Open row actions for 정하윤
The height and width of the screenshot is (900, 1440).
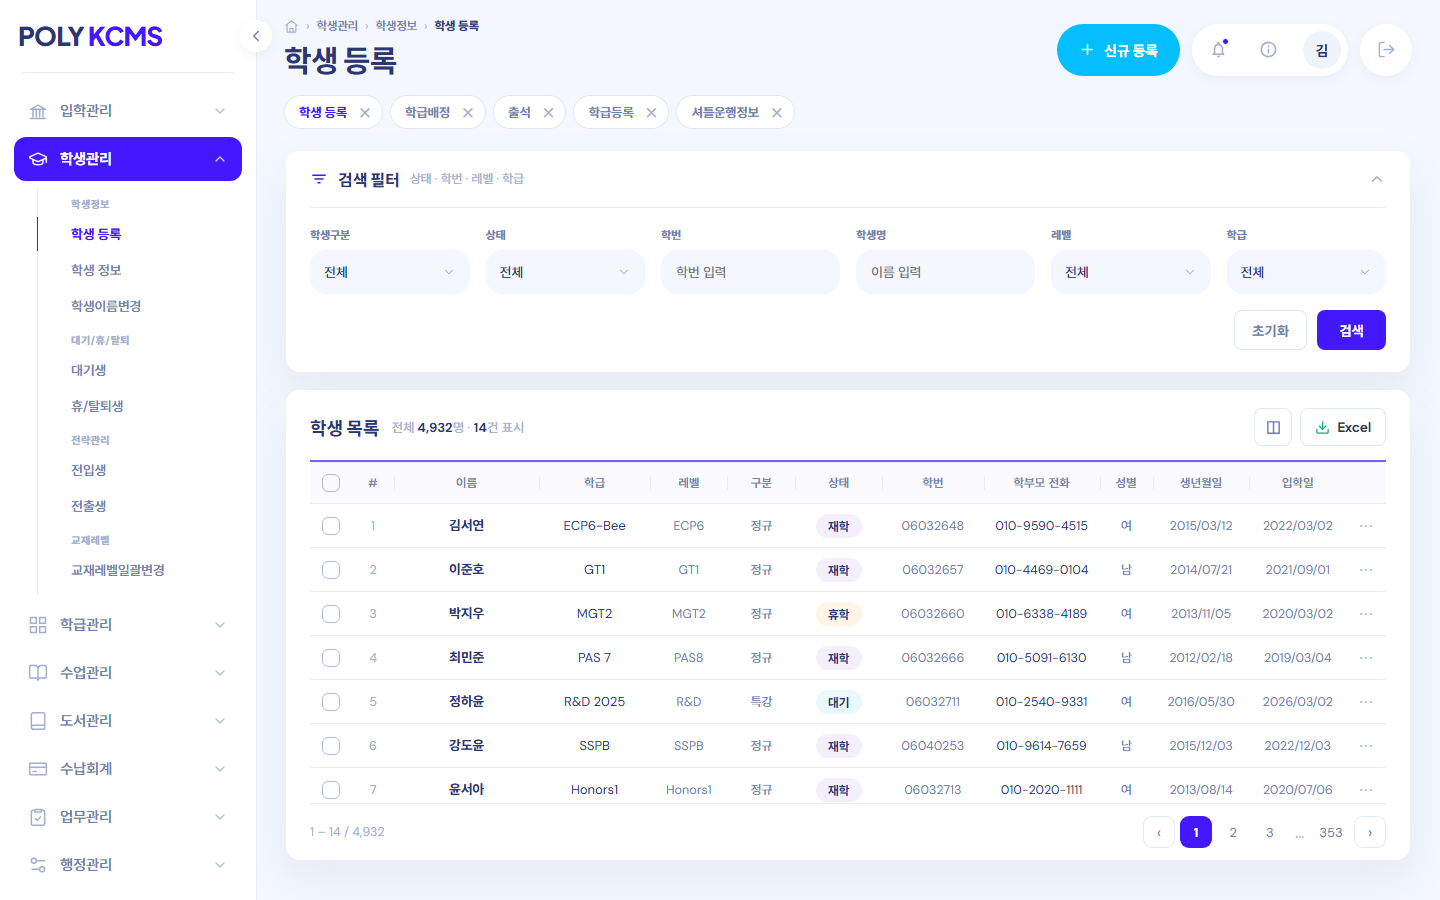[x=1366, y=702]
